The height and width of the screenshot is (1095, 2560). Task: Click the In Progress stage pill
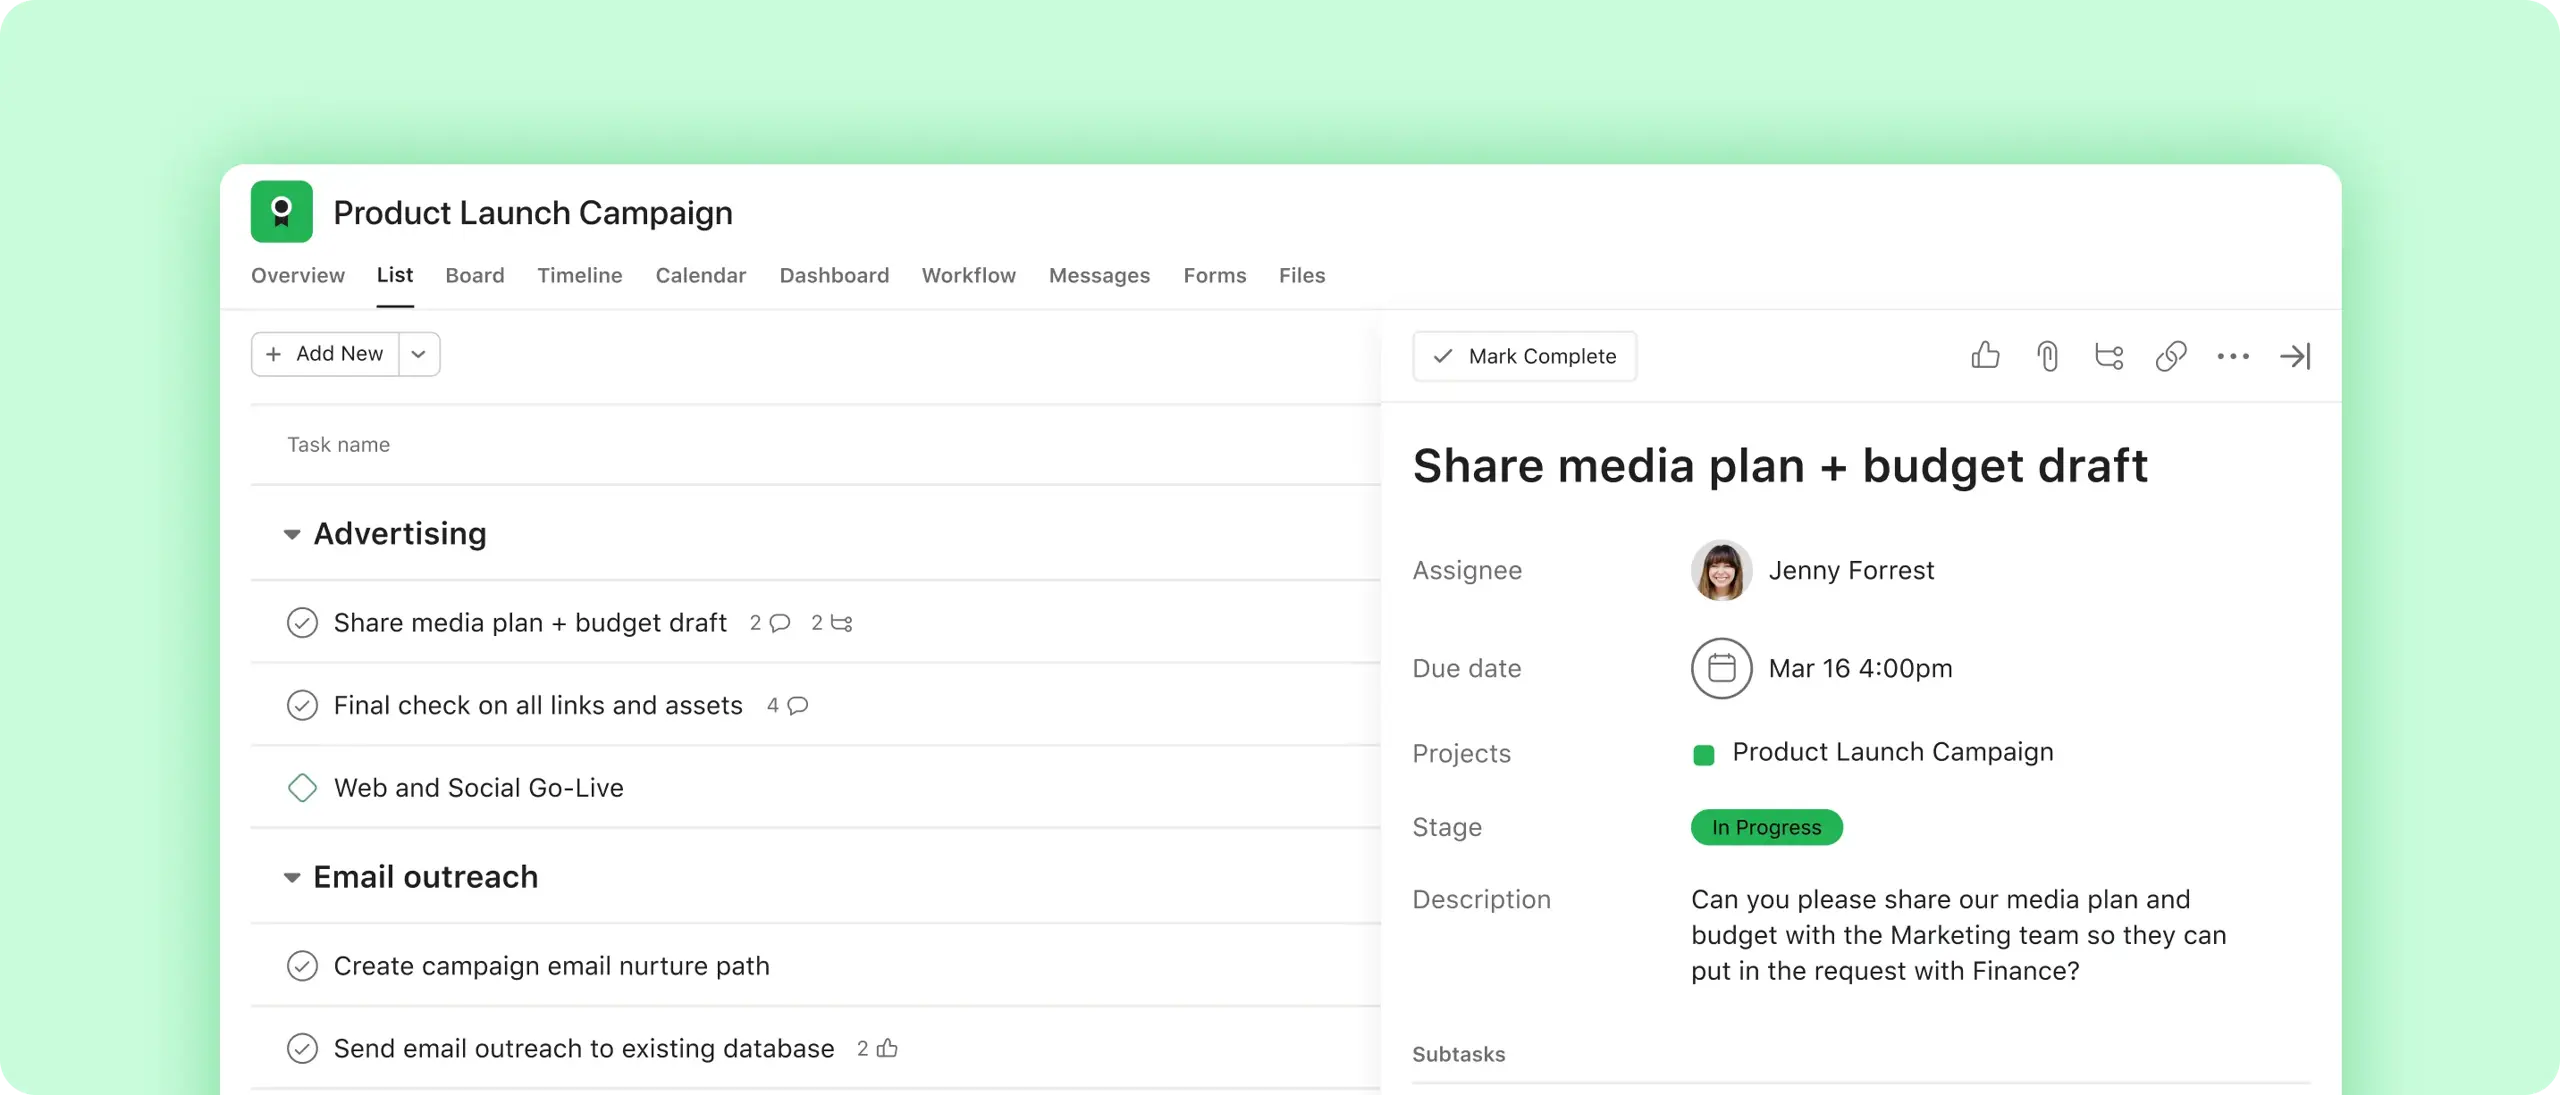tap(1766, 827)
